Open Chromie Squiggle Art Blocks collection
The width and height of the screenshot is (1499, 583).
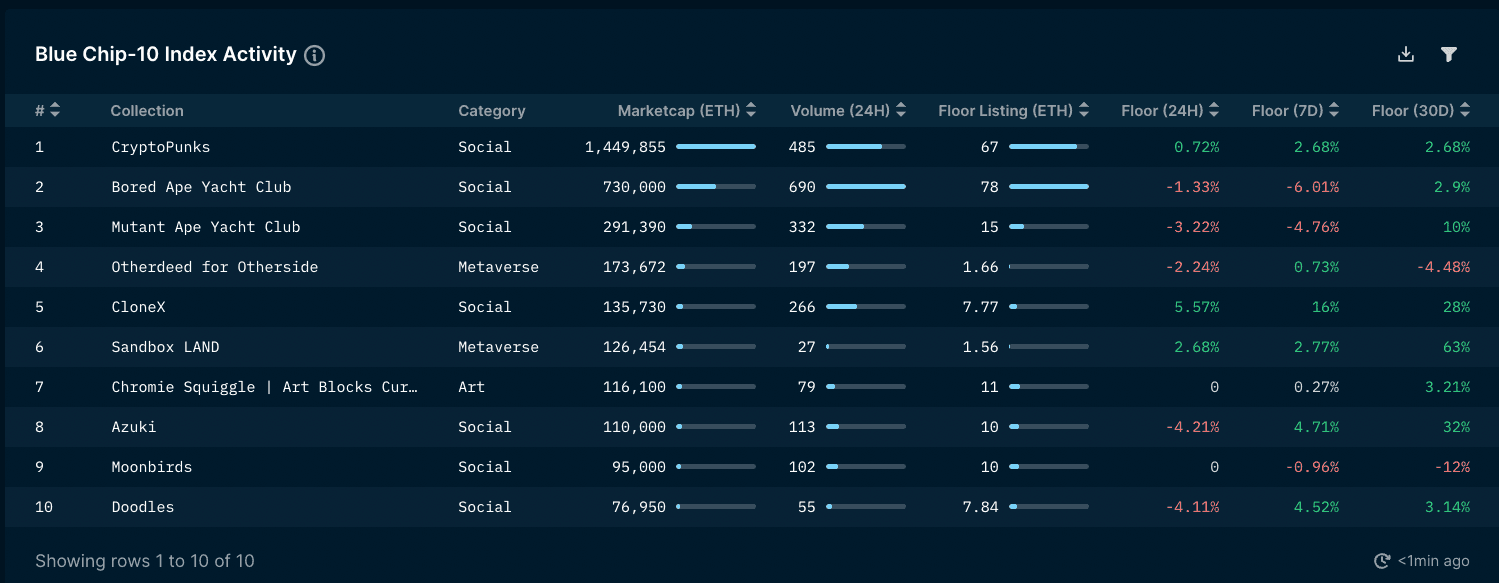(265, 387)
